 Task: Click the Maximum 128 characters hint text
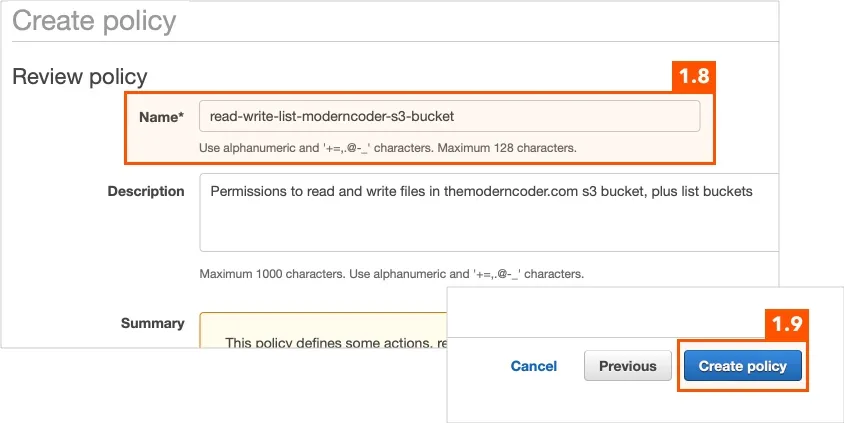(507, 148)
